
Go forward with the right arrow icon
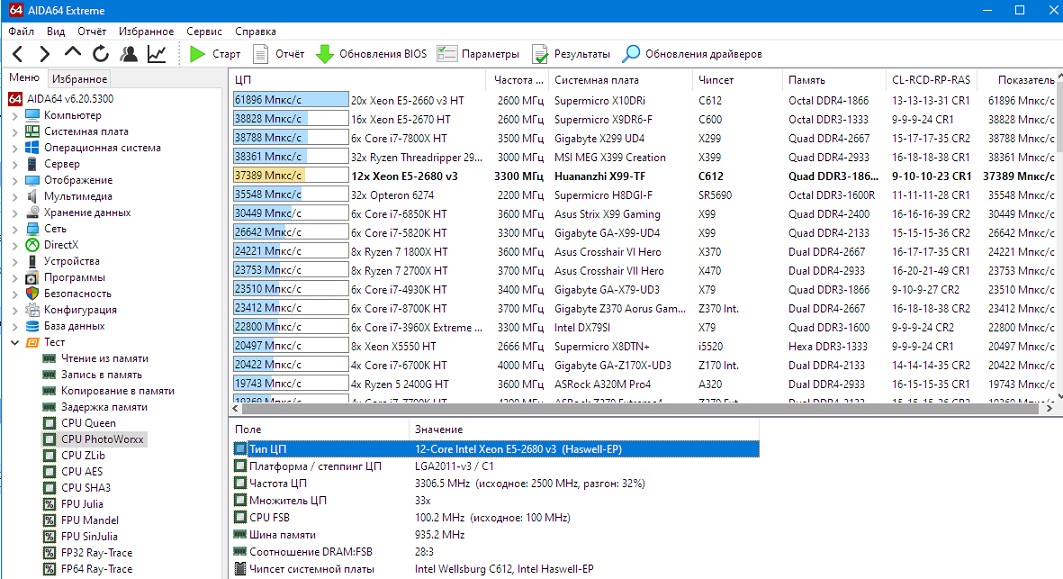pyautogui.click(x=44, y=54)
